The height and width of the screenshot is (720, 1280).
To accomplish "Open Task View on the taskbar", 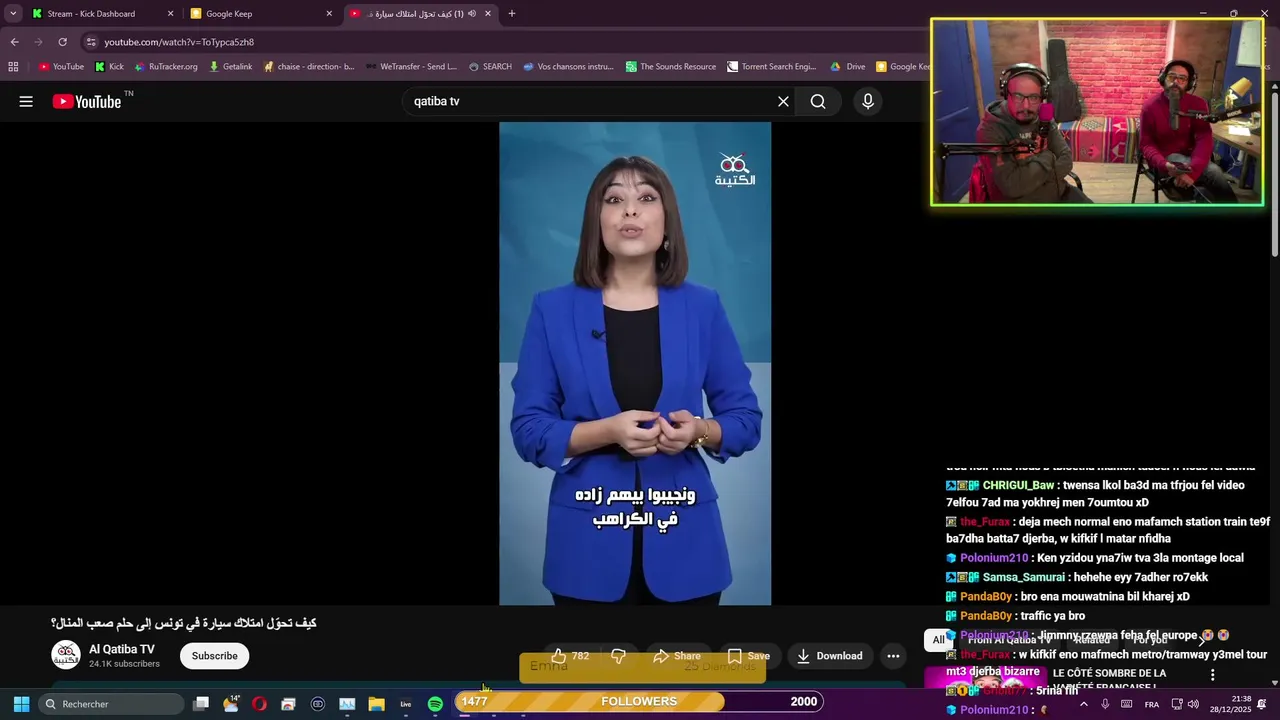I will 201,704.
